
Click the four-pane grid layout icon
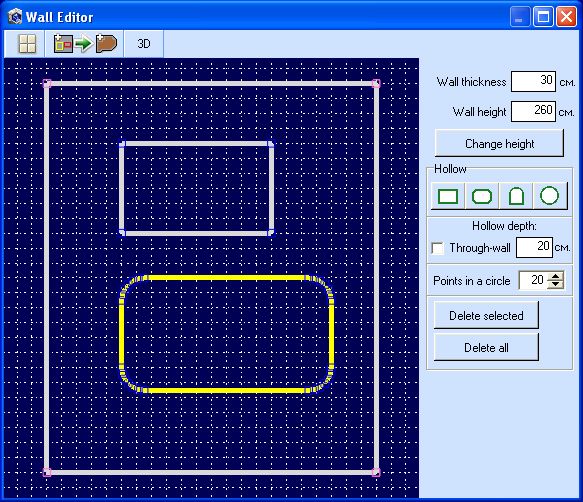[27, 44]
